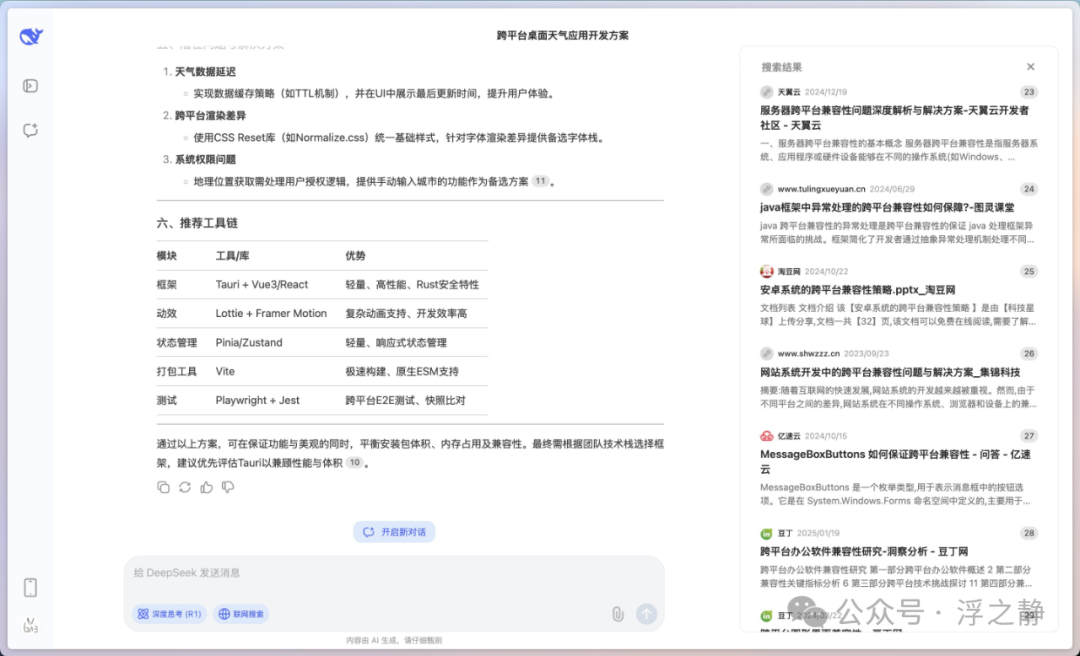
Task: Click the 开启新对话 button
Action: [x=394, y=532]
